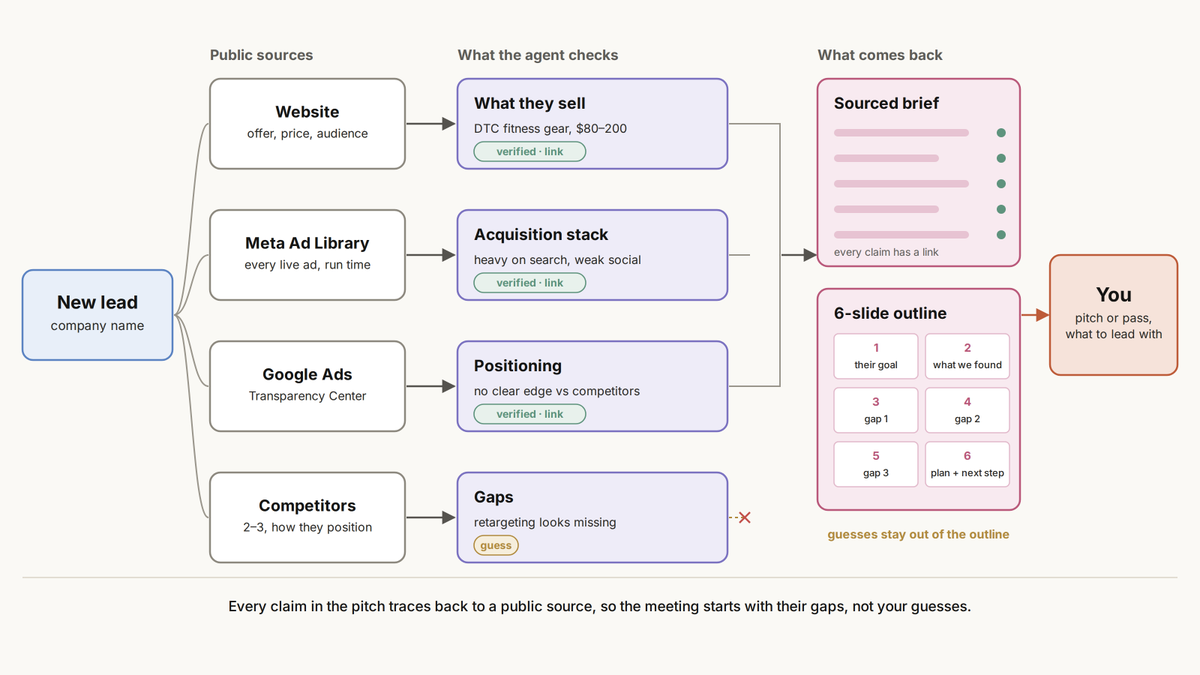Image resolution: width=1200 pixels, height=675 pixels.
Task: Click "What the agent checks" column header
Action: (x=538, y=55)
